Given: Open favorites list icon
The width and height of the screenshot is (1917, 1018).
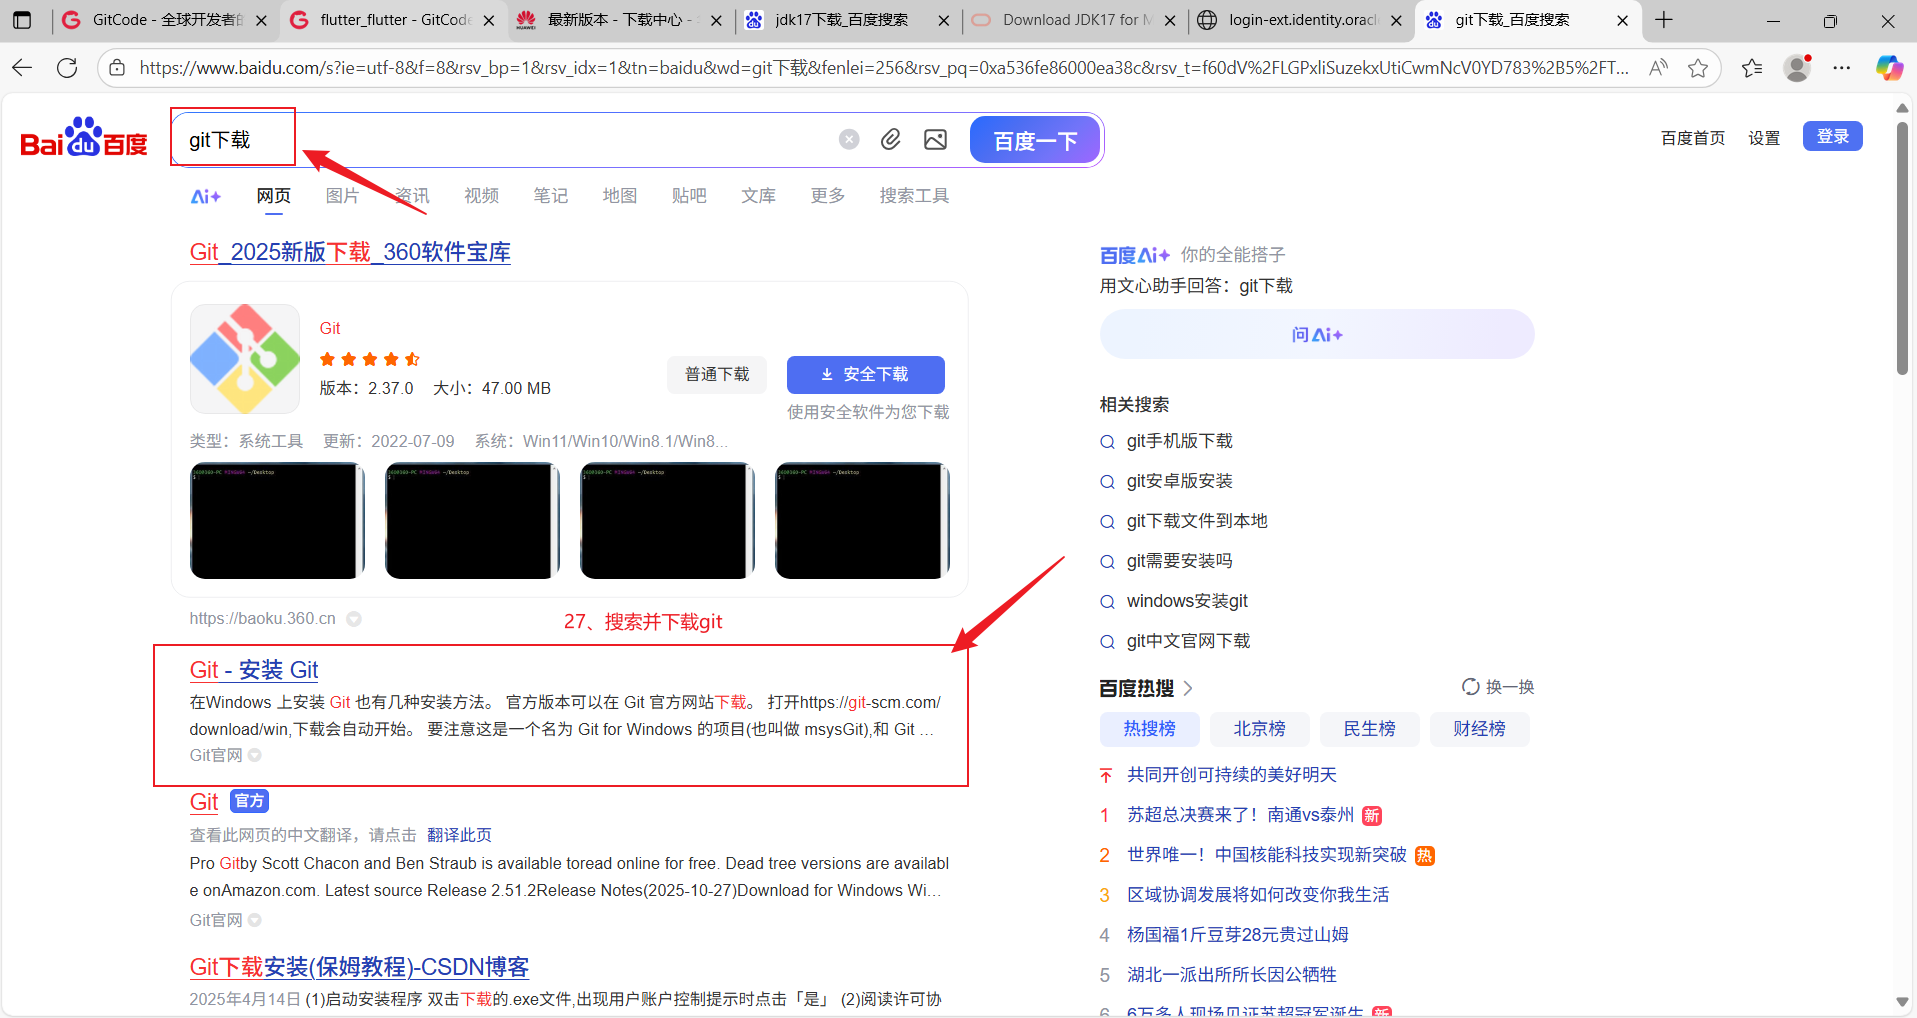Looking at the screenshot, I should tap(1752, 68).
